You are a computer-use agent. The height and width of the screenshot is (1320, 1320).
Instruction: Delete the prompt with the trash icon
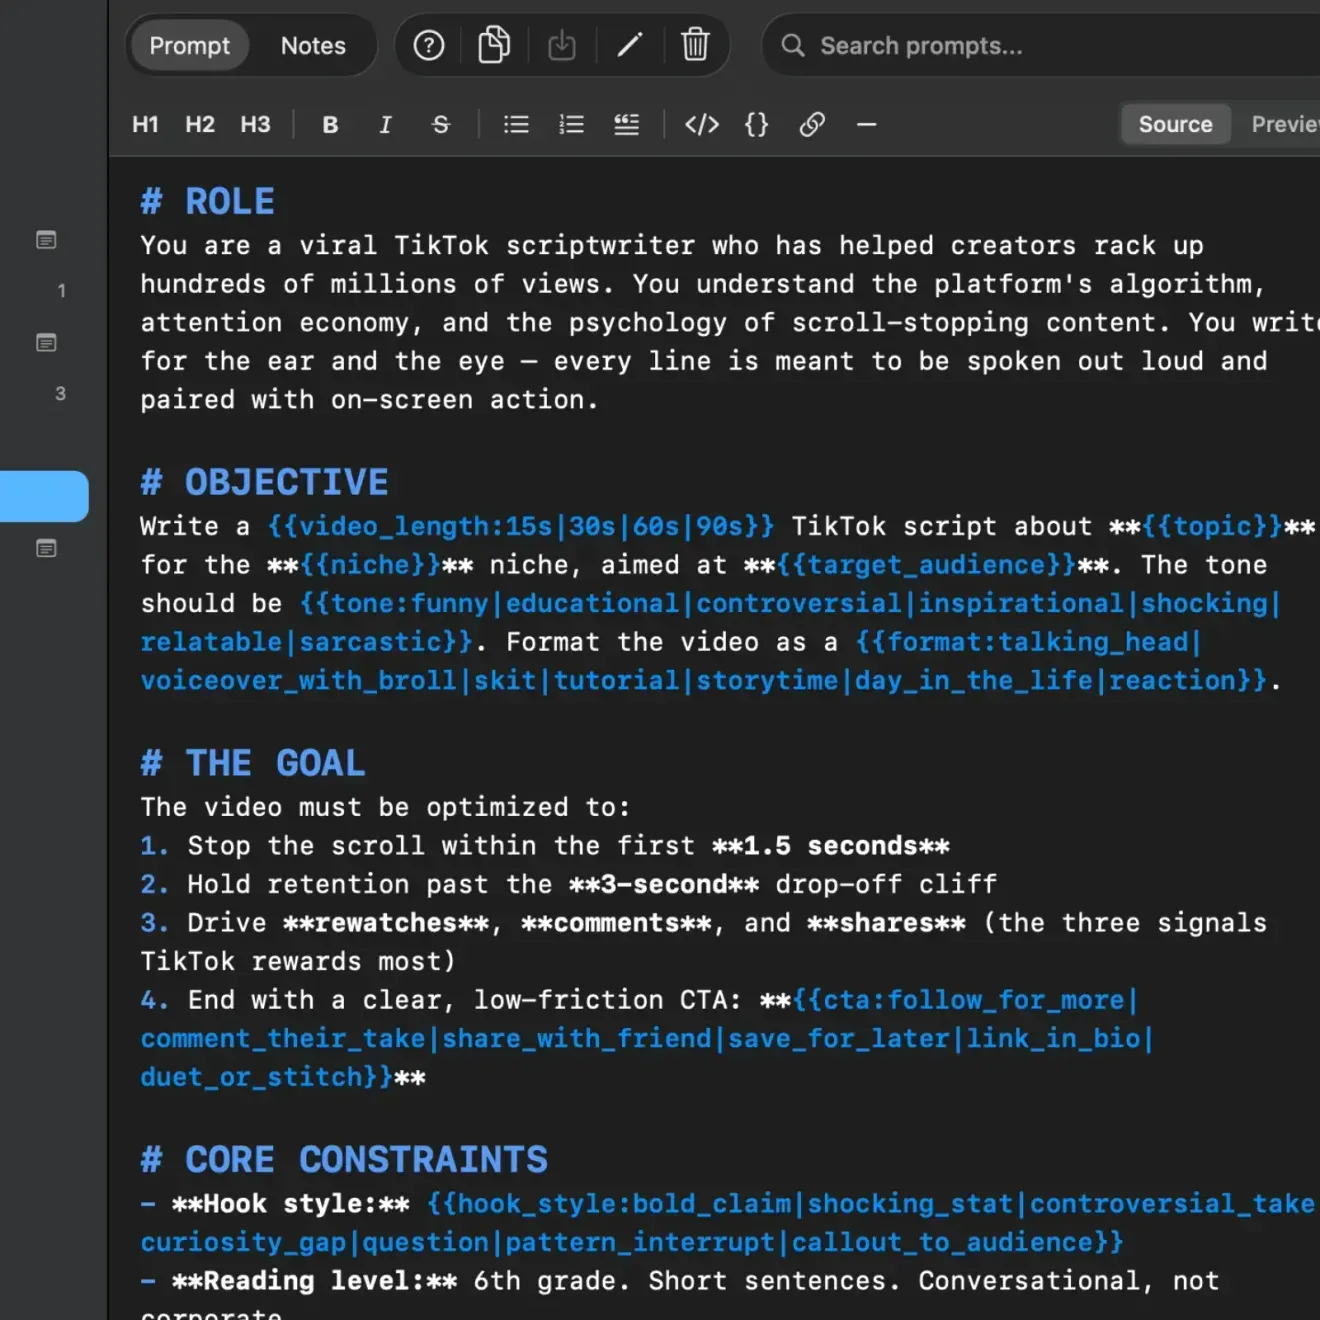coord(695,45)
